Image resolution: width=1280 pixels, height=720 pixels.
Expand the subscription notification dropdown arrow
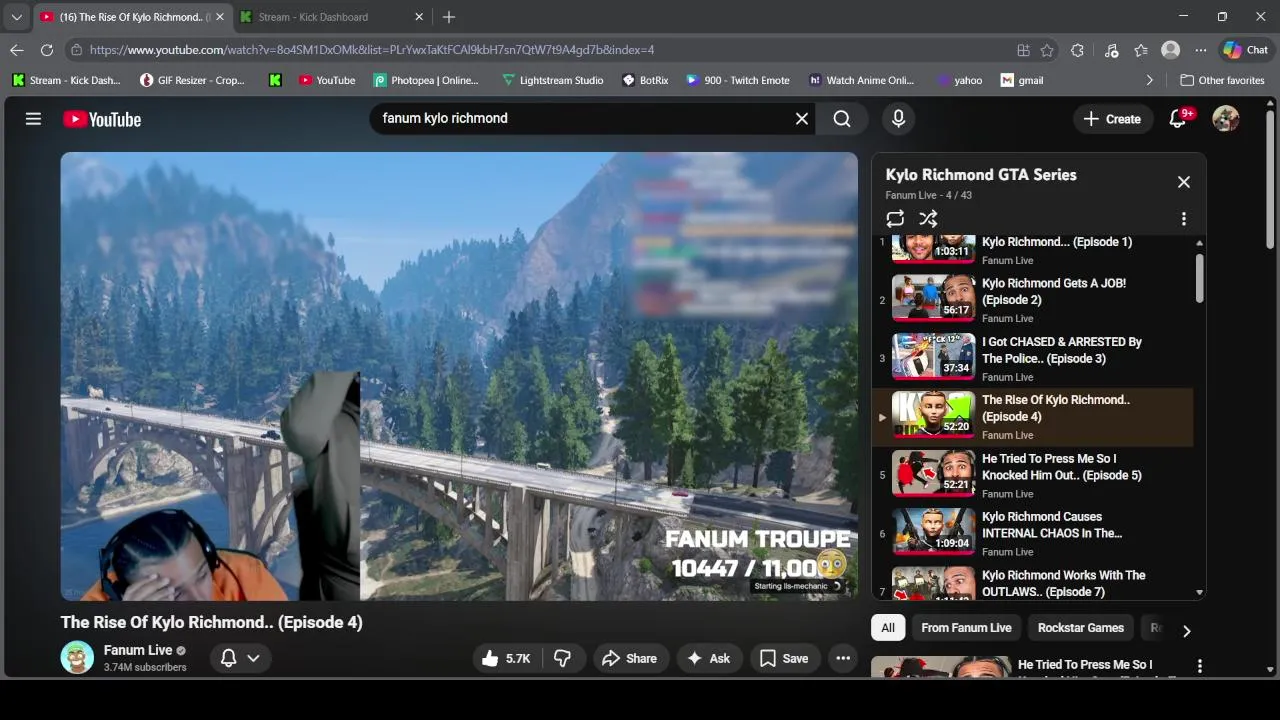254,658
